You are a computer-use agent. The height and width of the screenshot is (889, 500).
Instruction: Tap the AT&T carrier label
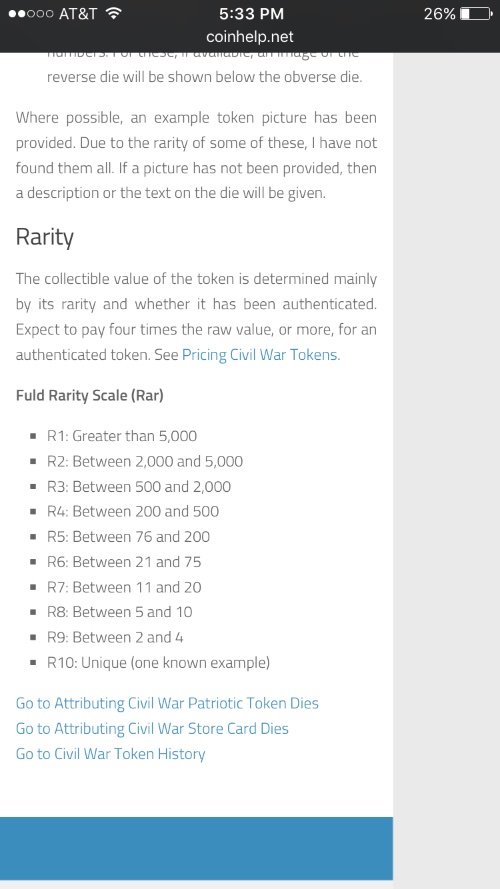click(x=78, y=14)
